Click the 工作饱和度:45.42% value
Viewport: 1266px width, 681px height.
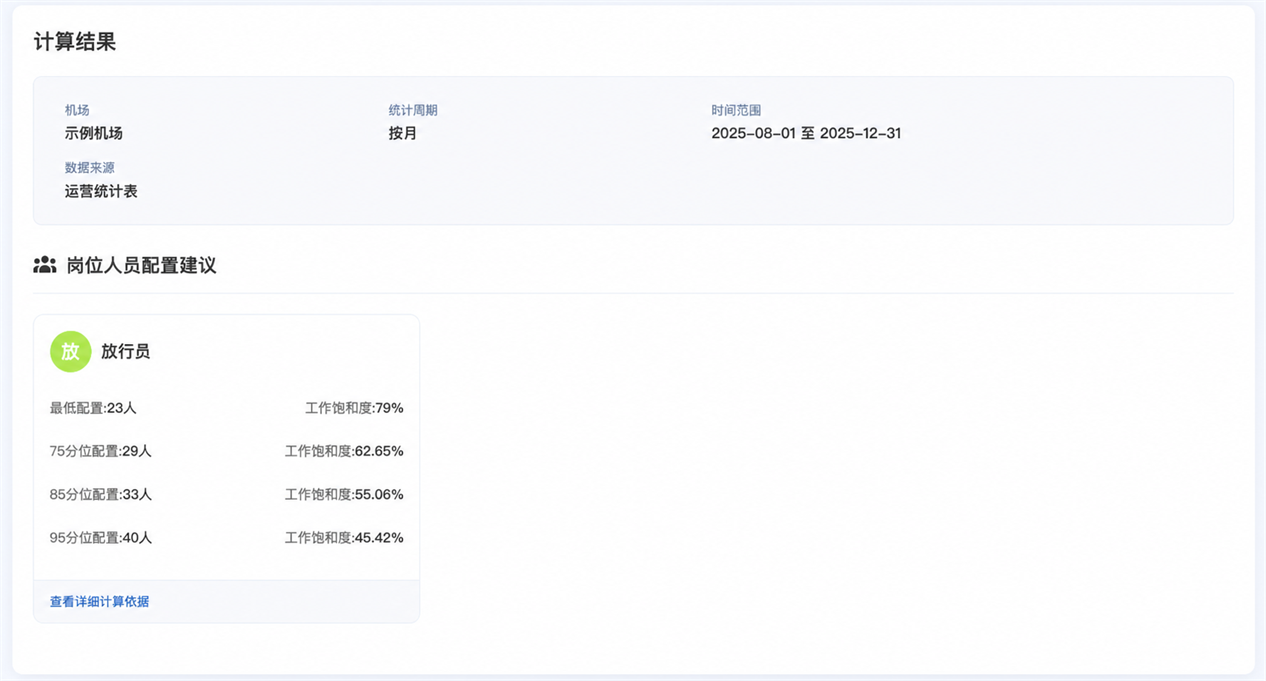[345, 537]
